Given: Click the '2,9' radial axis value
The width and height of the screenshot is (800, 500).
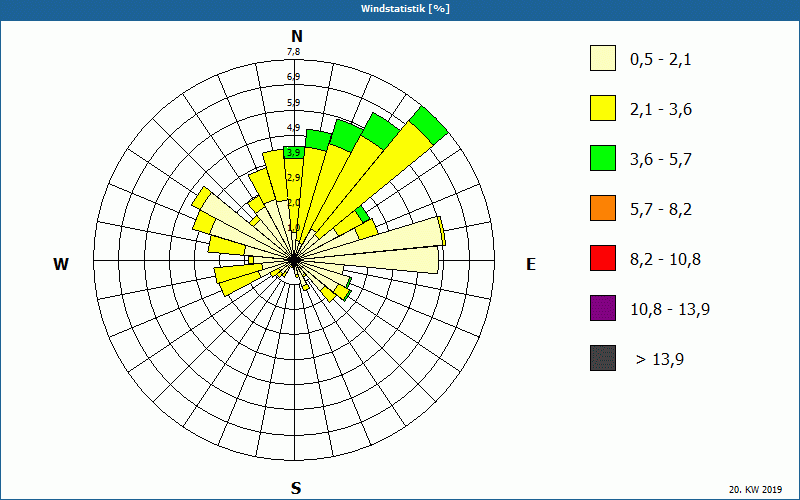Looking at the screenshot, I should (294, 178).
